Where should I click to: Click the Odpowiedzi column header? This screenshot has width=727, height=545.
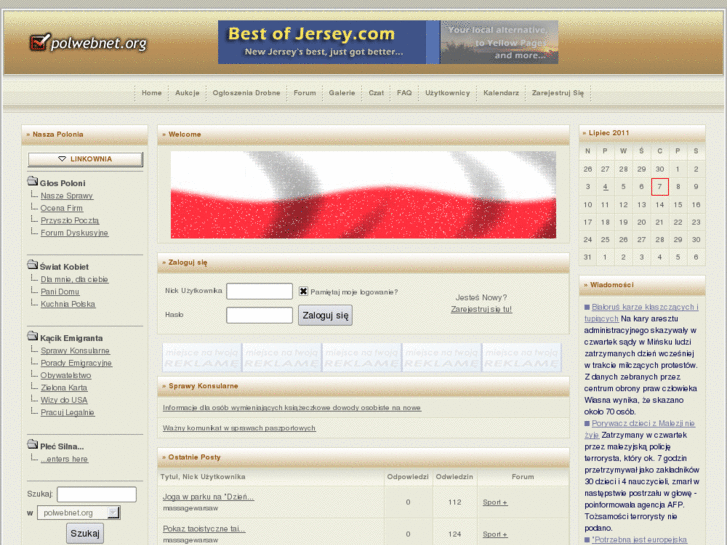(408, 477)
